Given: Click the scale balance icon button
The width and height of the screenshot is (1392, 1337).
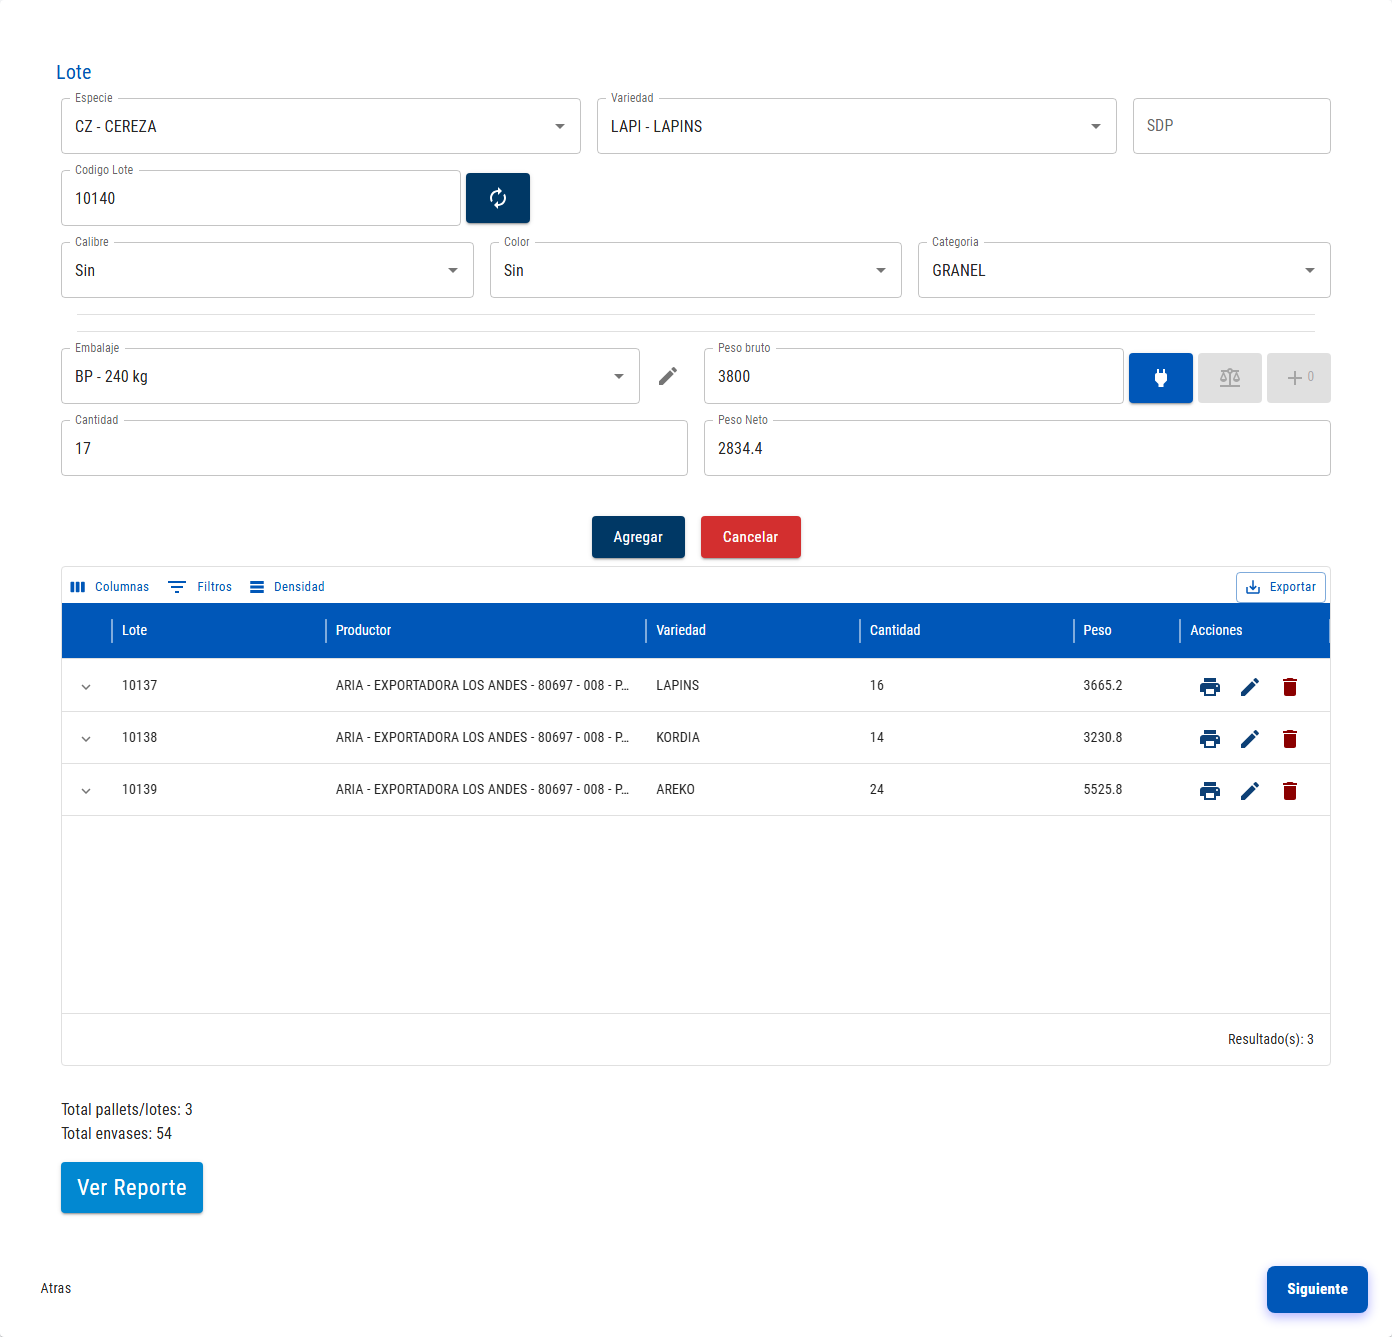Looking at the screenshot, I should (x=1230, y=378).
